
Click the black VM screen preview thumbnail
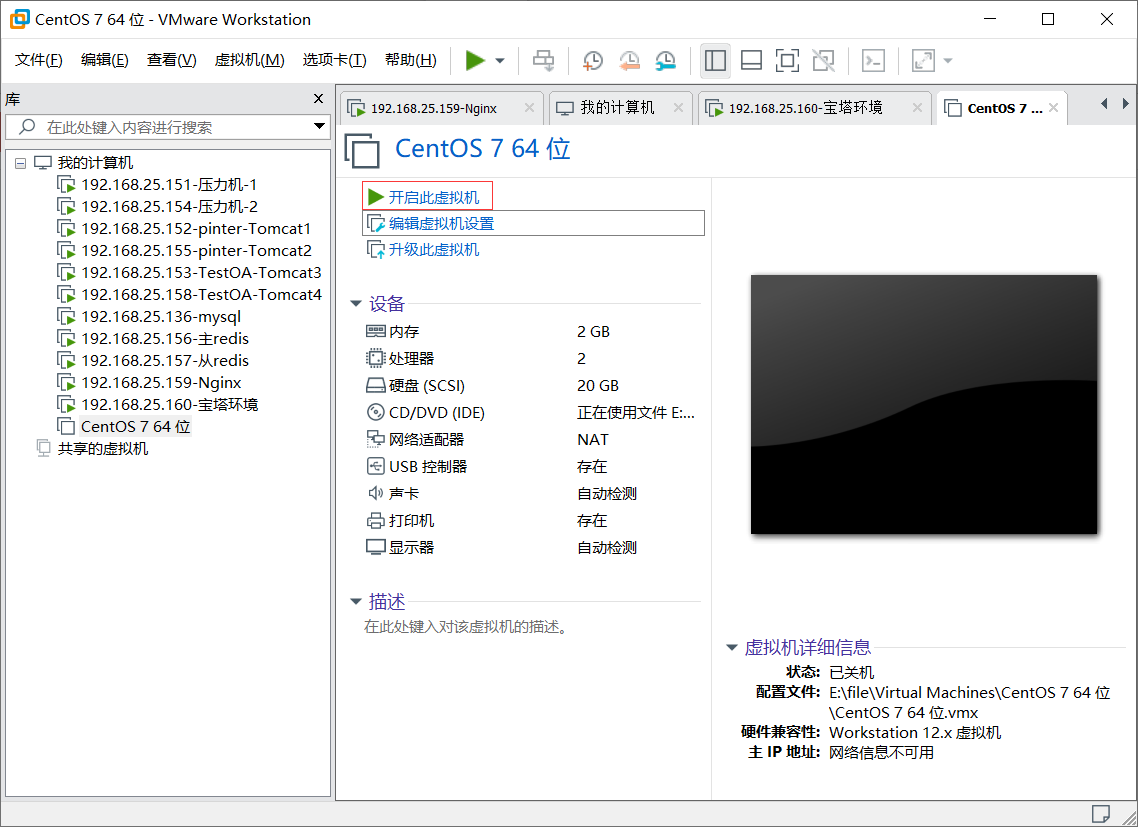point(924,404)
